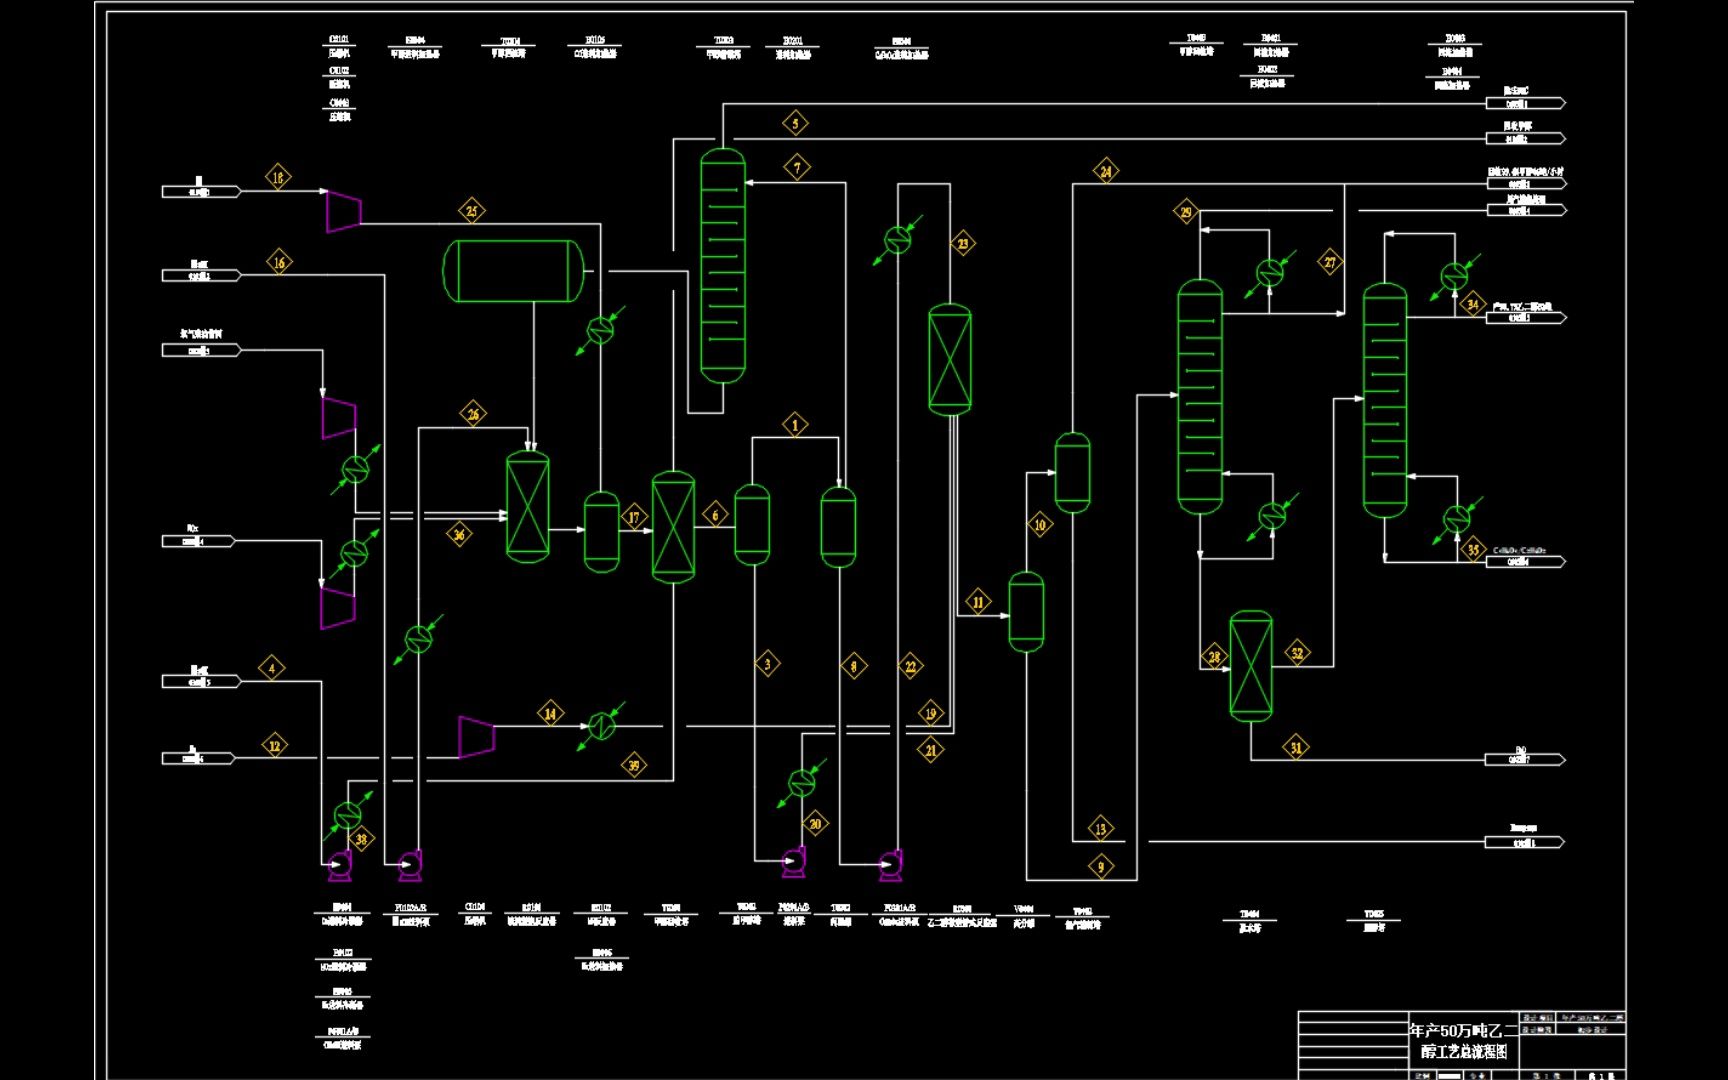Click the packed reactor below stream 23
The height and width of the screenshot is (1080, 1728).
pos(950,360)
